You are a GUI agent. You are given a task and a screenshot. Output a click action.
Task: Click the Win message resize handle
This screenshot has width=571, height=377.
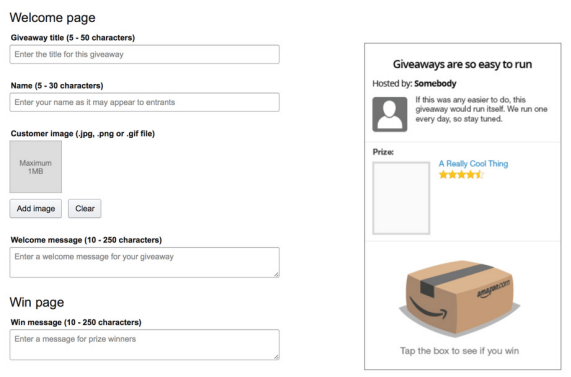276,357
